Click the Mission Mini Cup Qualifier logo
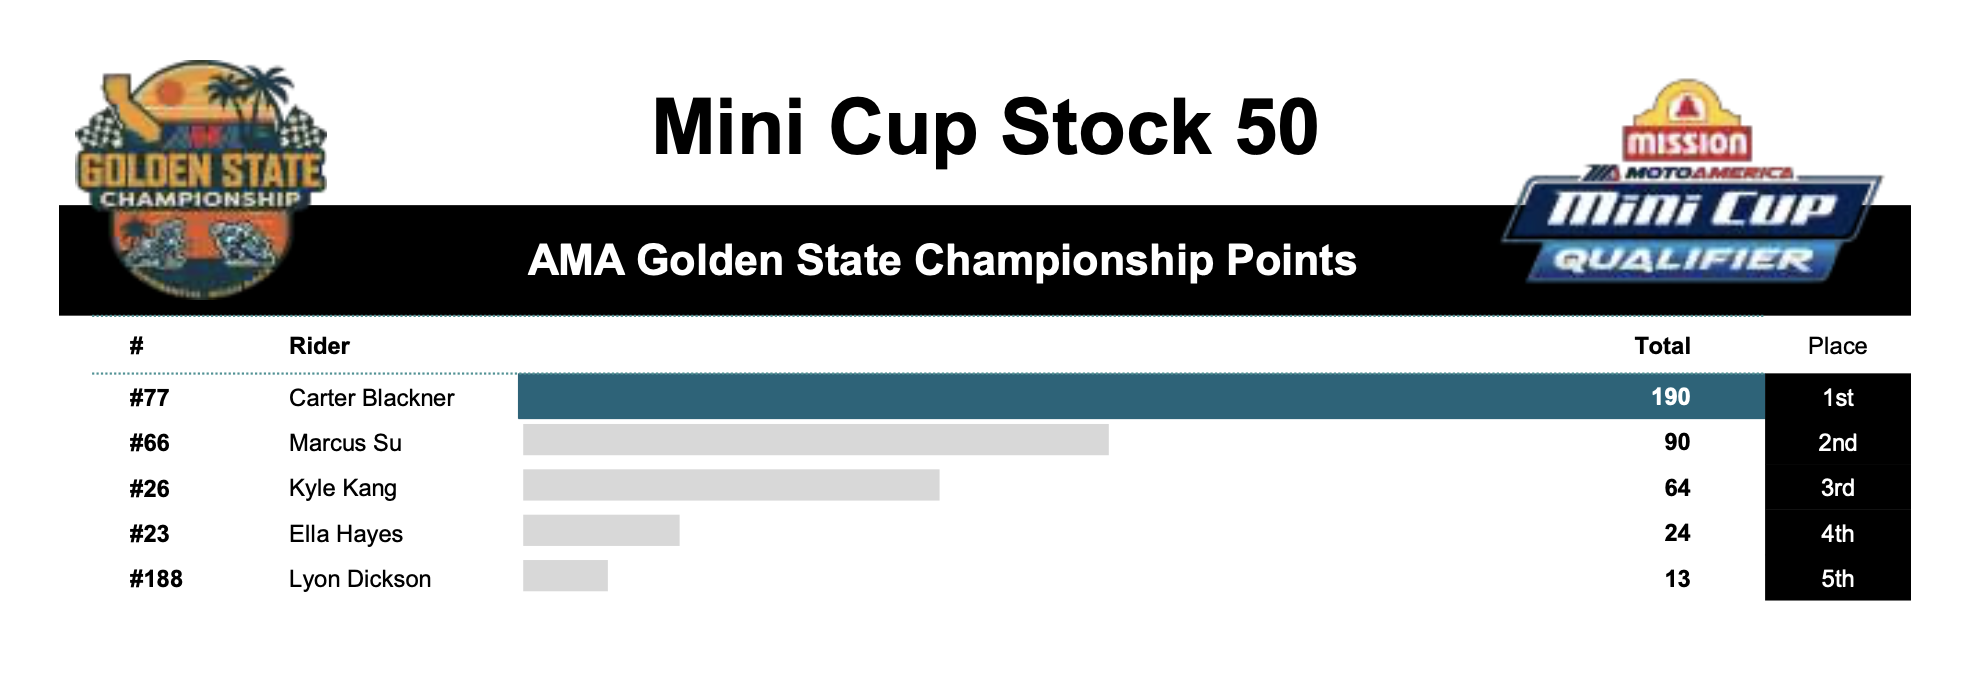Viewport: 1985px width, 675px height. 1691,182
